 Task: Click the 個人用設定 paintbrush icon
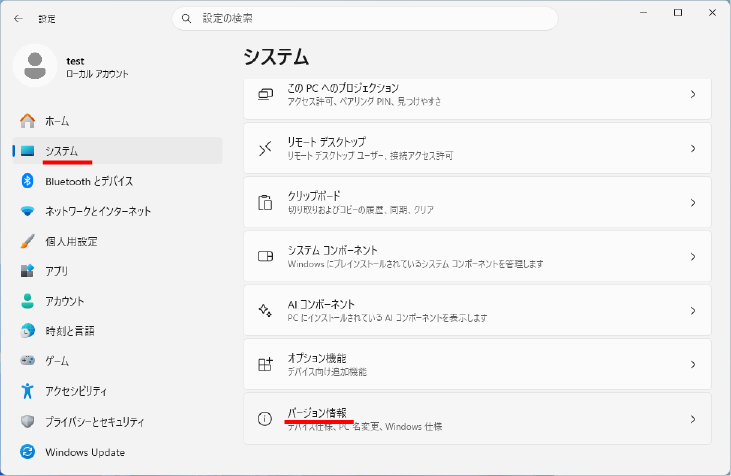28,241
